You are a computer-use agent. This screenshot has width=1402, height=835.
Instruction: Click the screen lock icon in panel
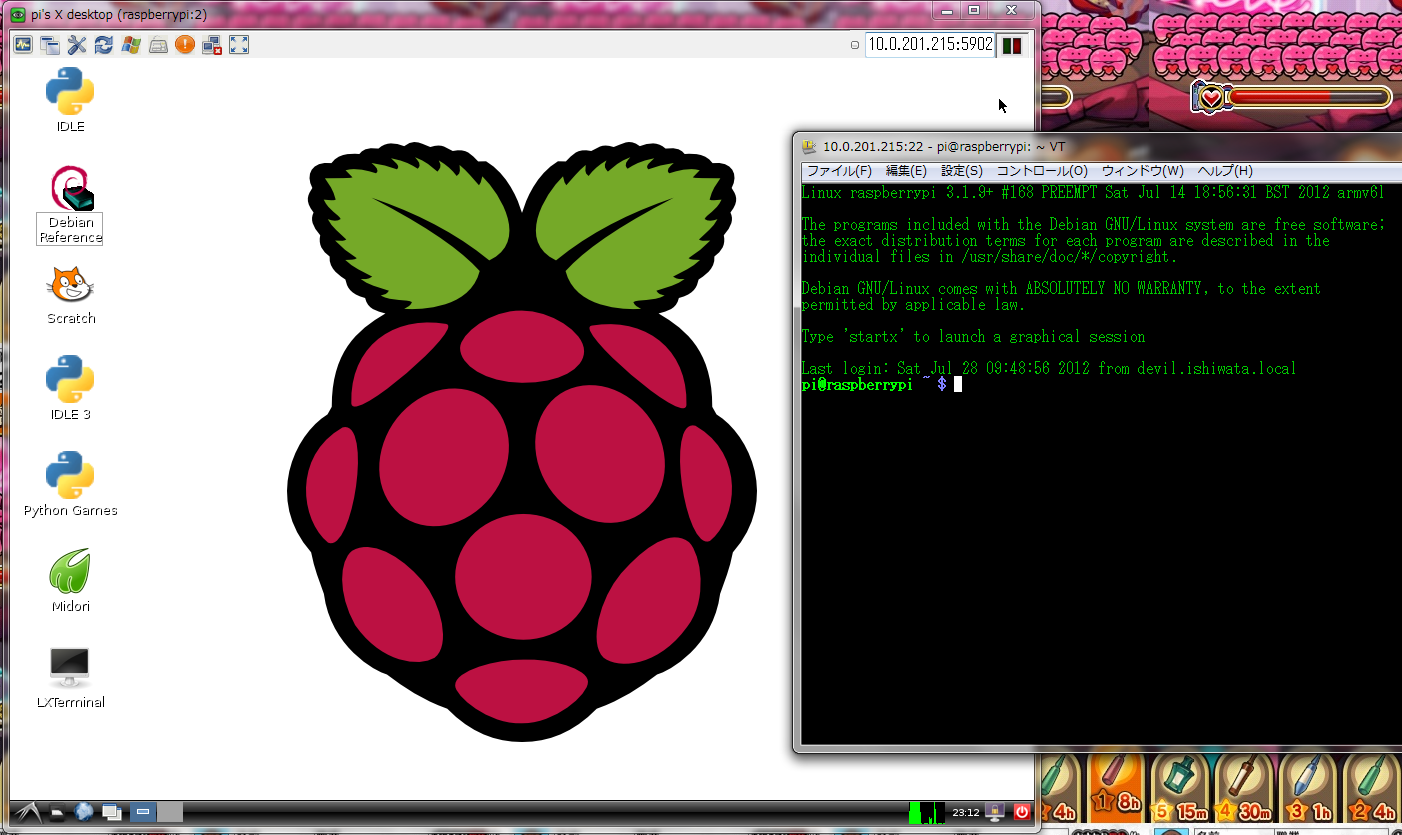995,812
